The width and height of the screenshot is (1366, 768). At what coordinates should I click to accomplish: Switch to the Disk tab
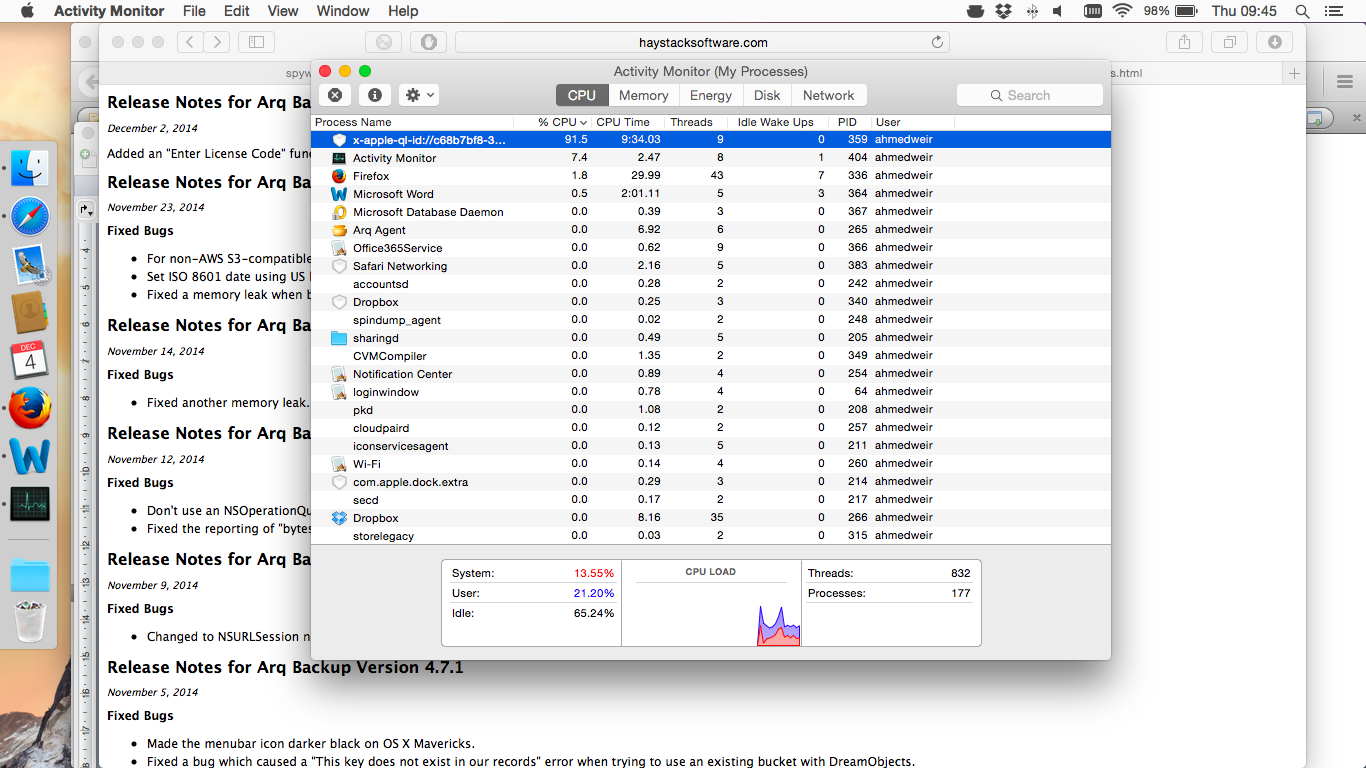pyautogui.click(x=767, y=95)
